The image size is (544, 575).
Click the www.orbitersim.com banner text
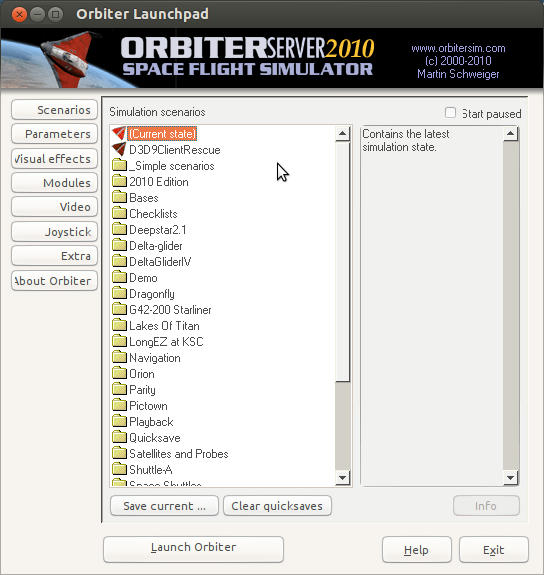point(458,48)
